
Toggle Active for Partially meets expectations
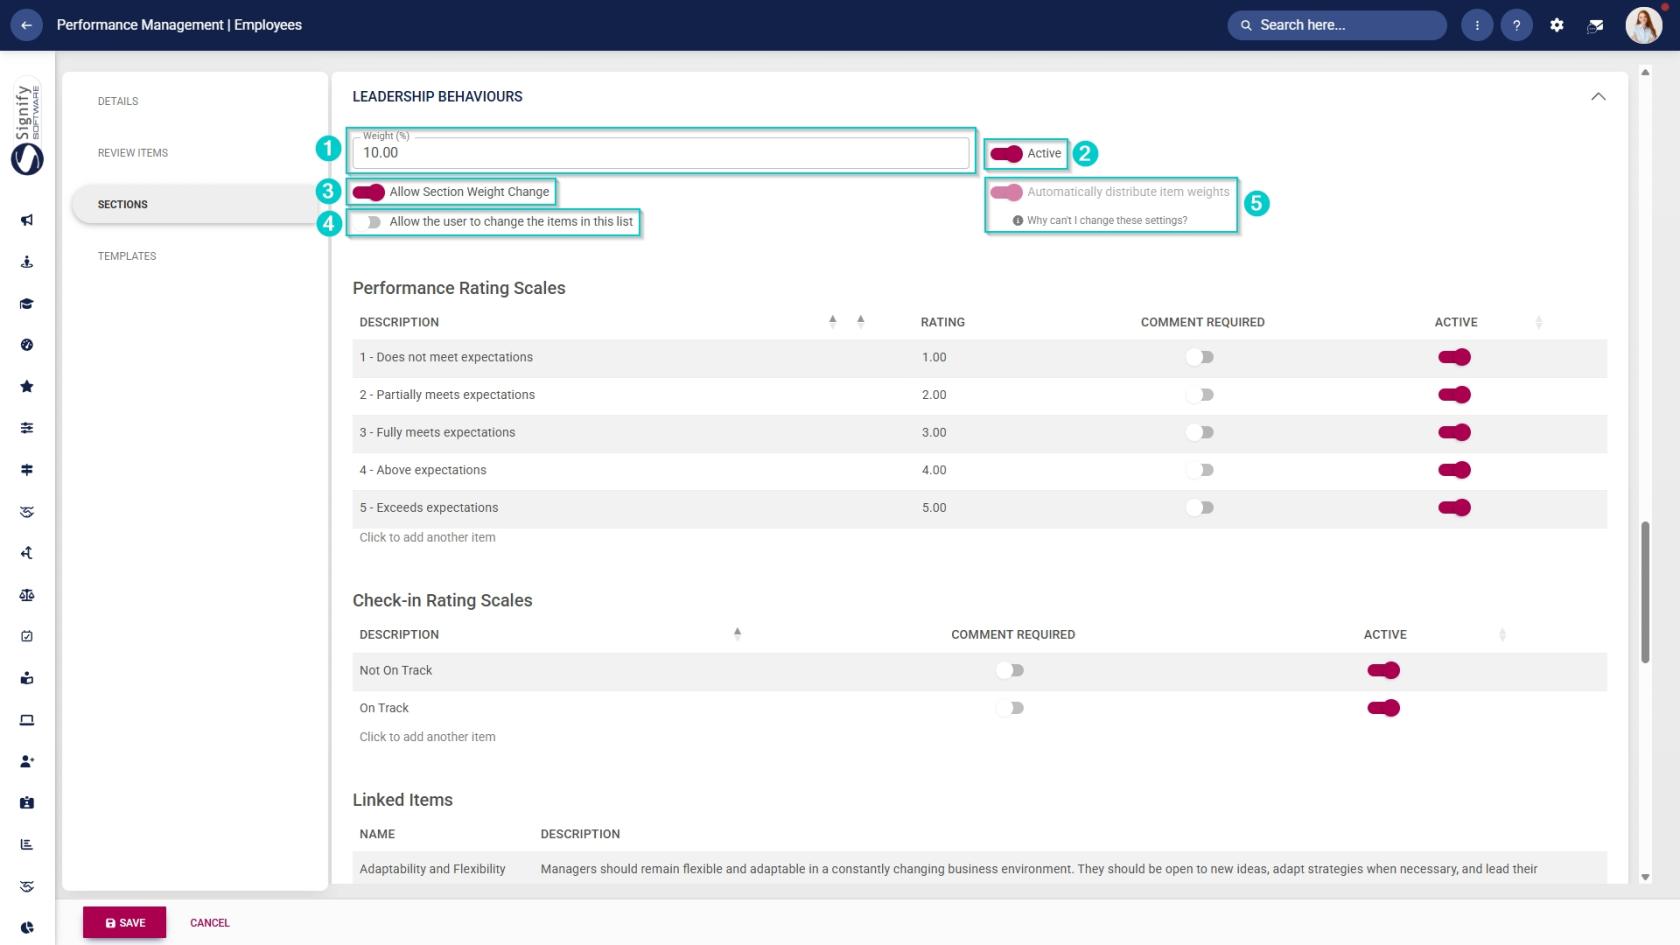[1454, 395]
